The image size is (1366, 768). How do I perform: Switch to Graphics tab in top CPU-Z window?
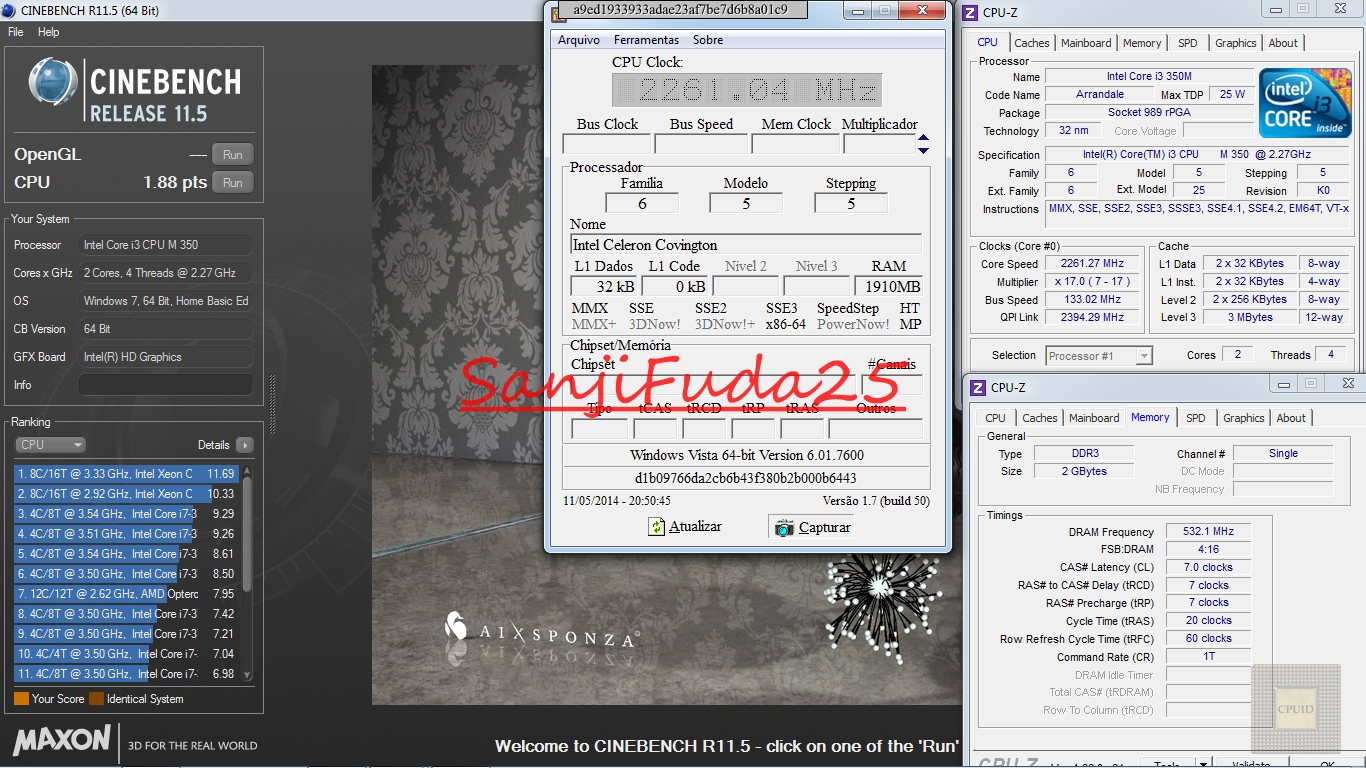(x=1236, y=43)
